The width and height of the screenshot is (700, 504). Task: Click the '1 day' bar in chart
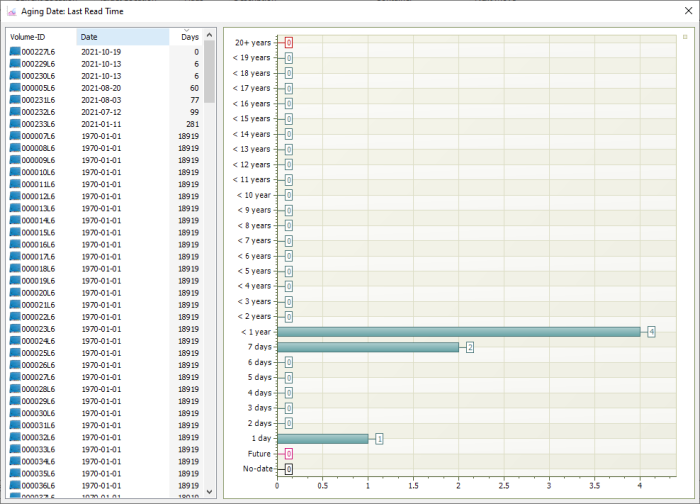(x=322, y=438)
